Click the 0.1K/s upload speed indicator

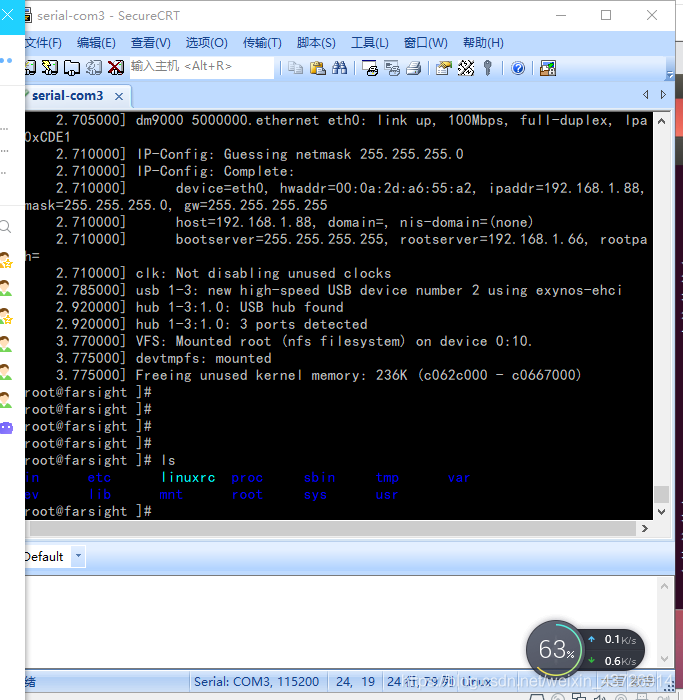pyautogui.click(x=614, y=640)
